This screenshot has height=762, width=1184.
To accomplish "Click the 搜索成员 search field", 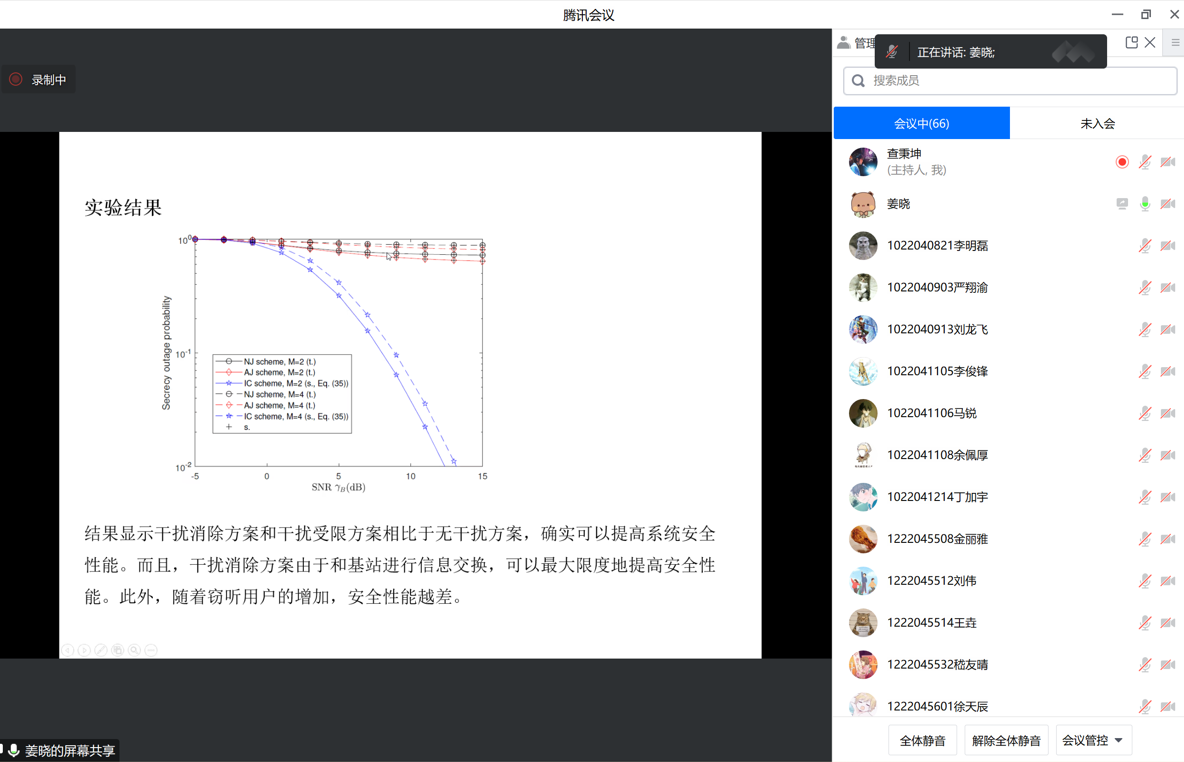I will tap(1010, 81).
